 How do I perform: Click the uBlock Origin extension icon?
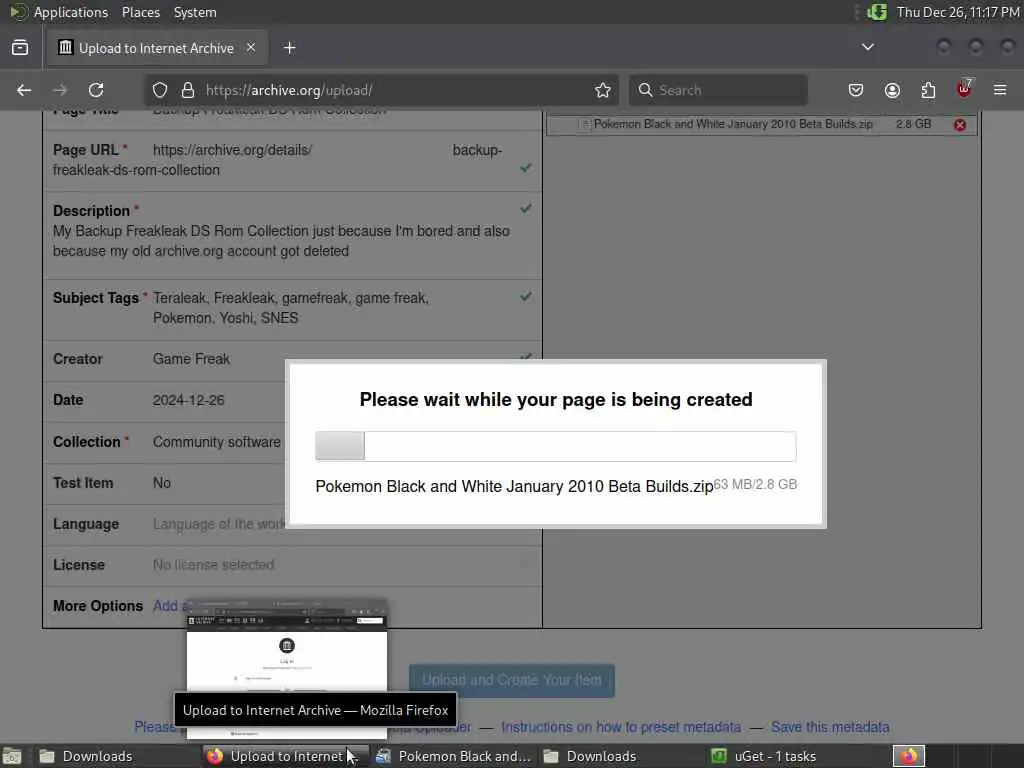point(964,89)
